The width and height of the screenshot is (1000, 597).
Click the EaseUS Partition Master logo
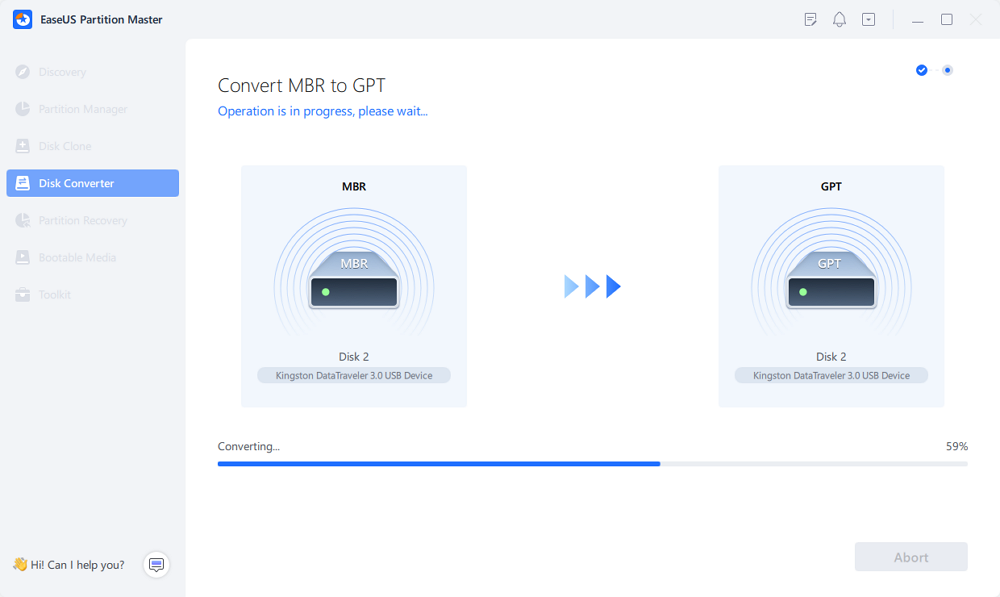22,19
